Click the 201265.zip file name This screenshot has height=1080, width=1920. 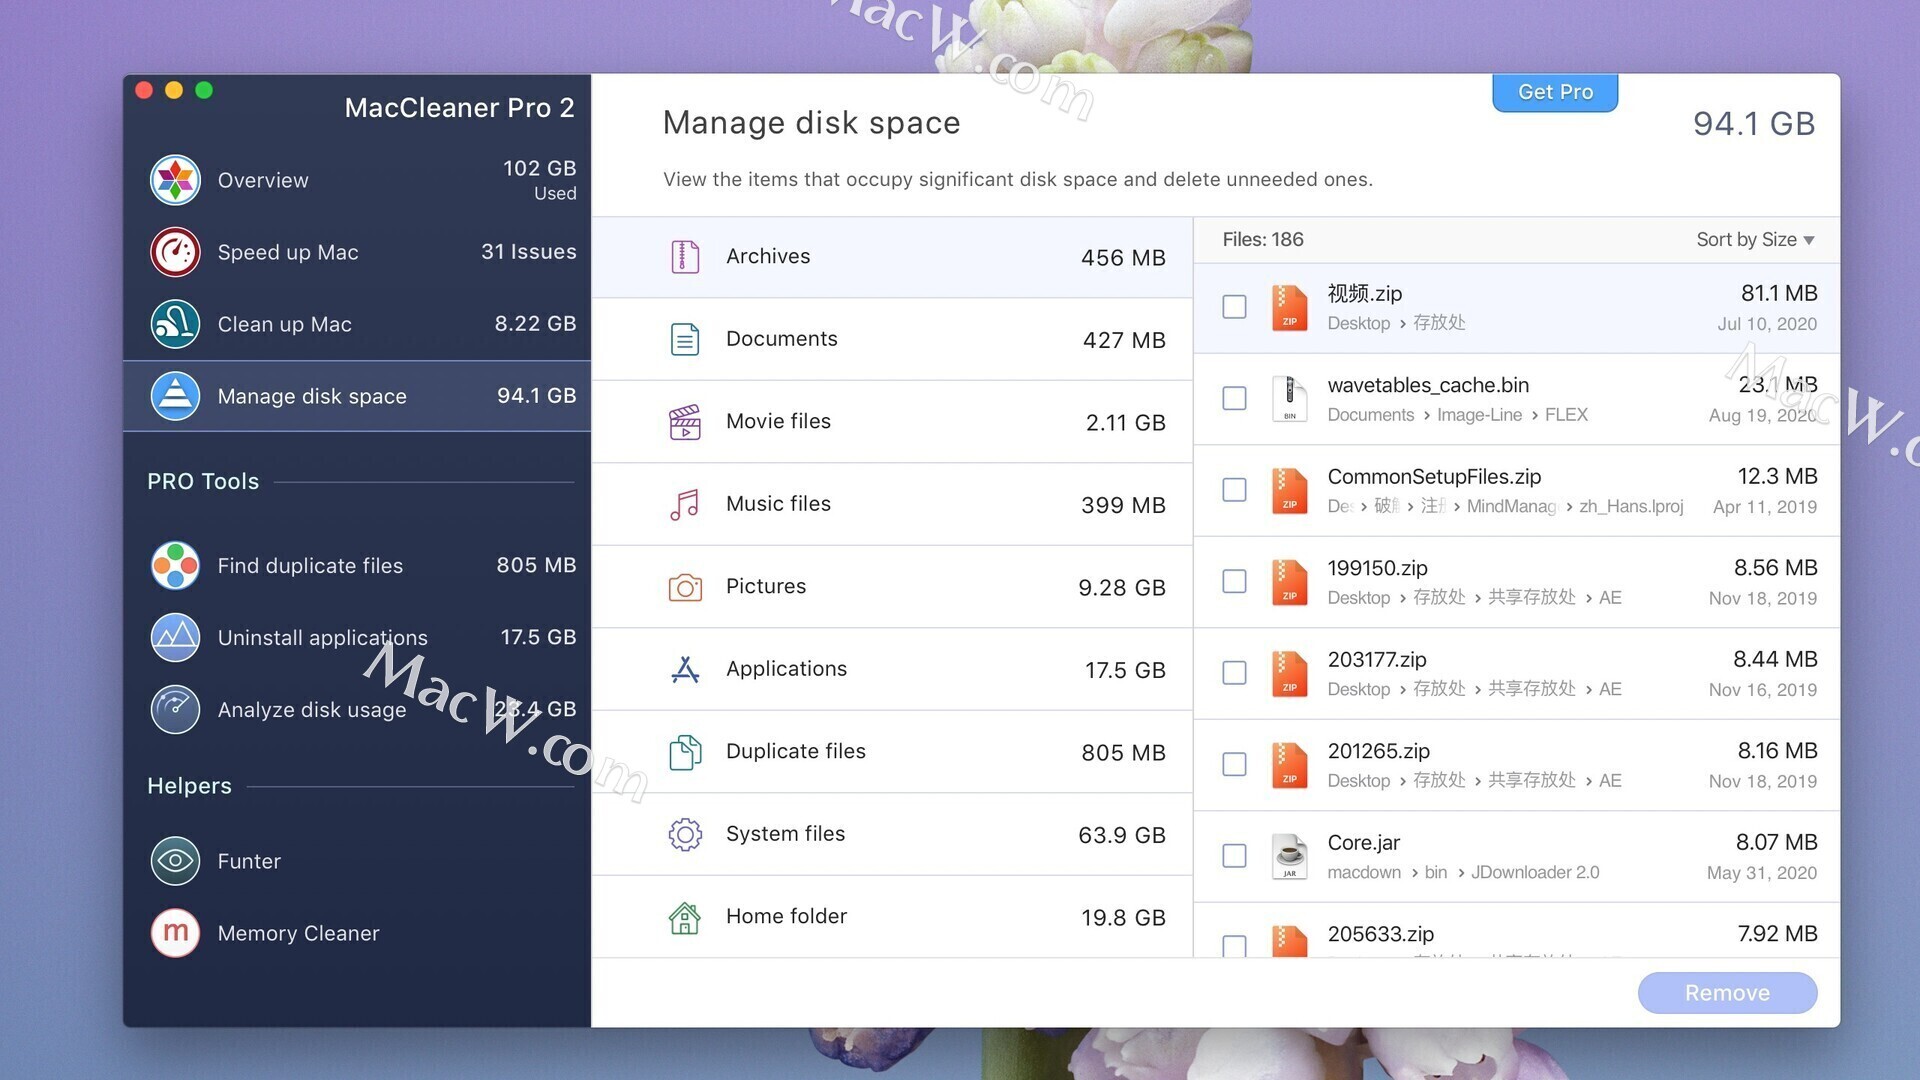[1378, 751]
